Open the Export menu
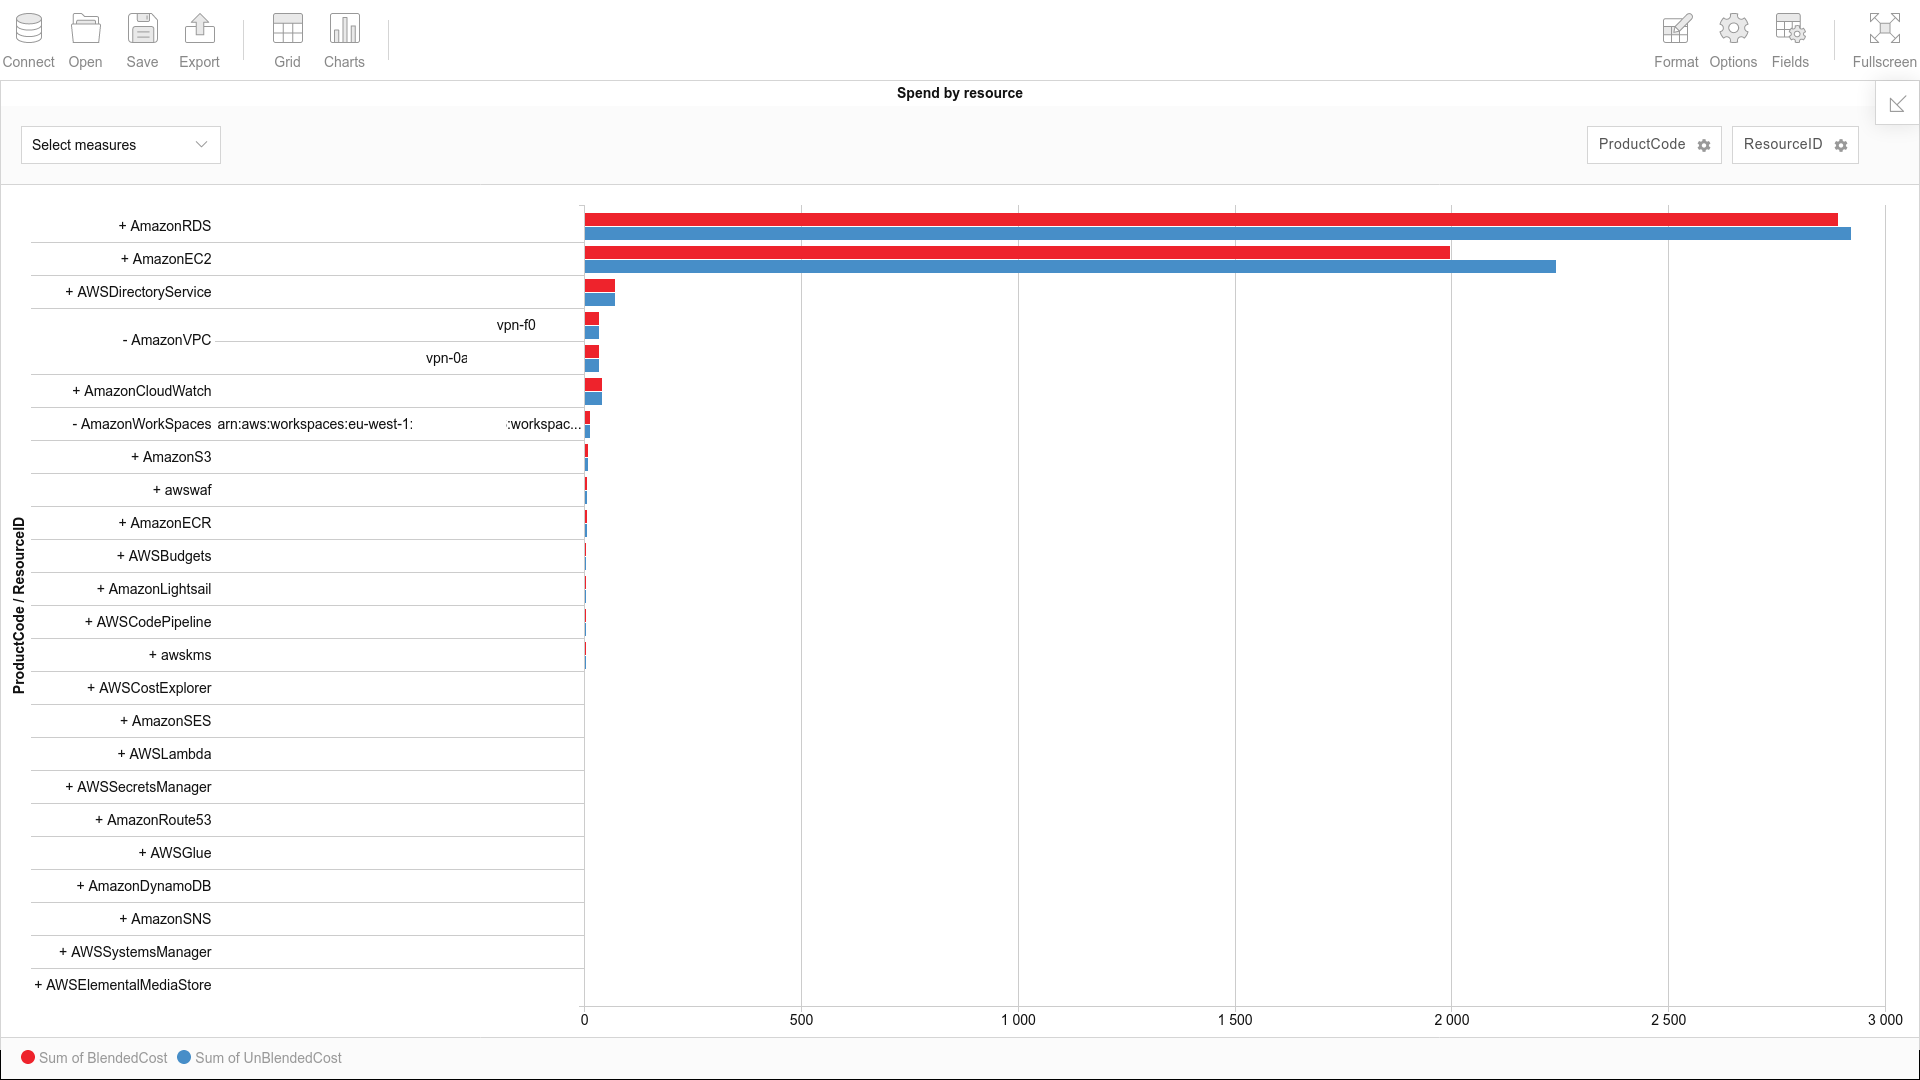 pyautogui.click(x=199, y=40)
